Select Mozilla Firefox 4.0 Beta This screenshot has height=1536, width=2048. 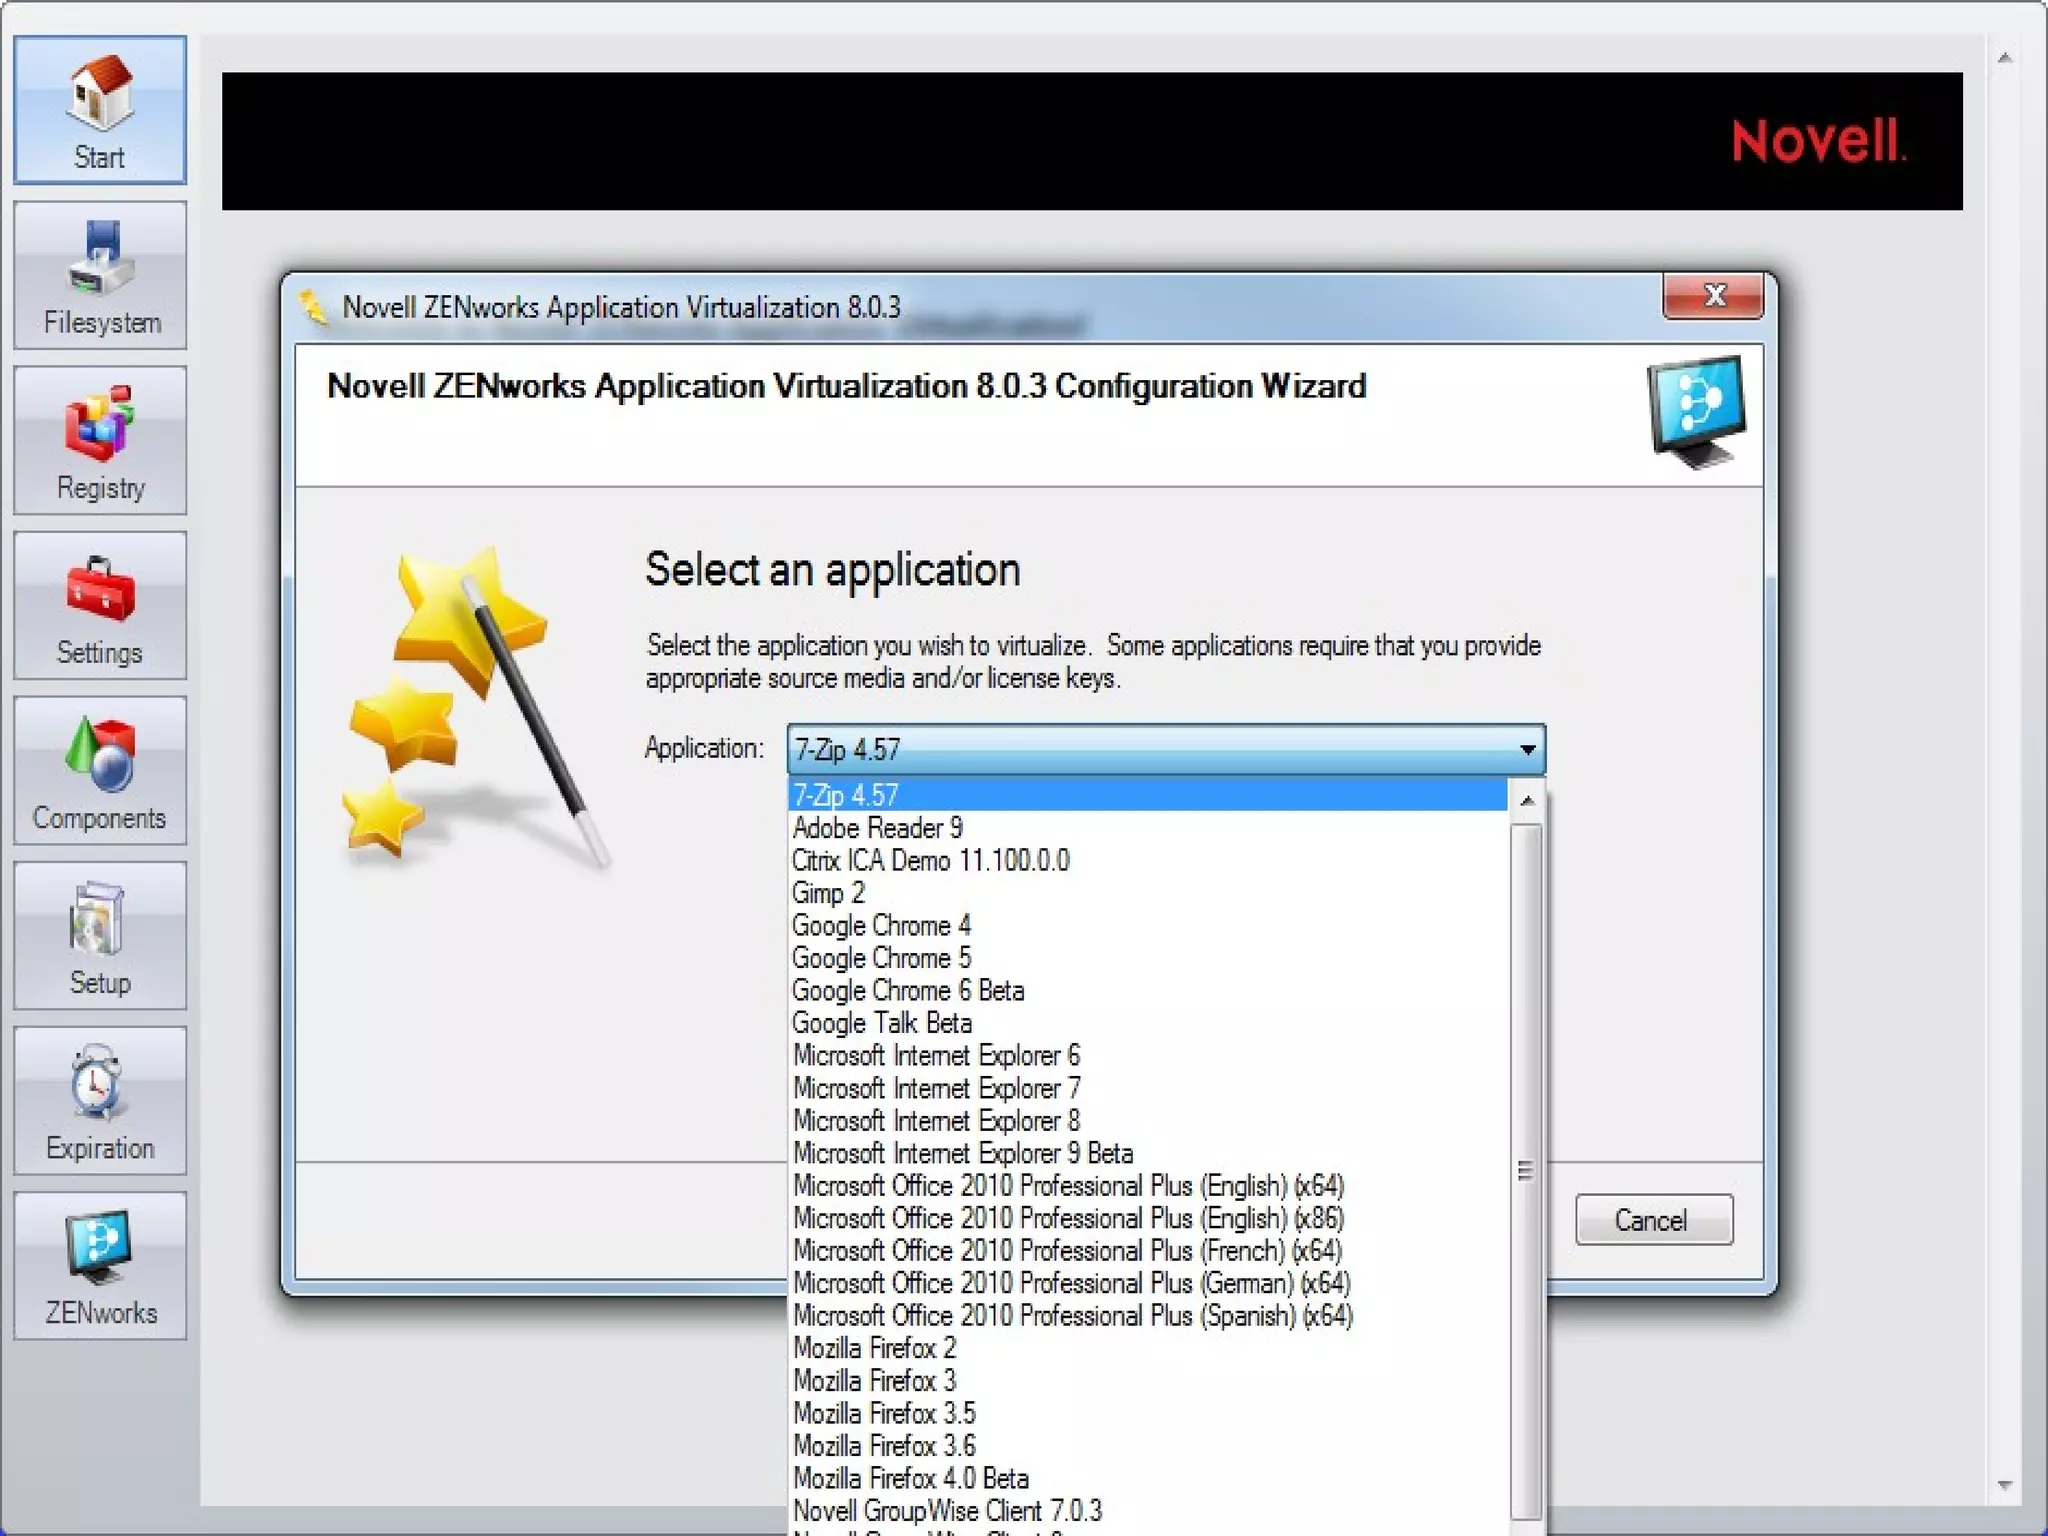(1148, 1478)
